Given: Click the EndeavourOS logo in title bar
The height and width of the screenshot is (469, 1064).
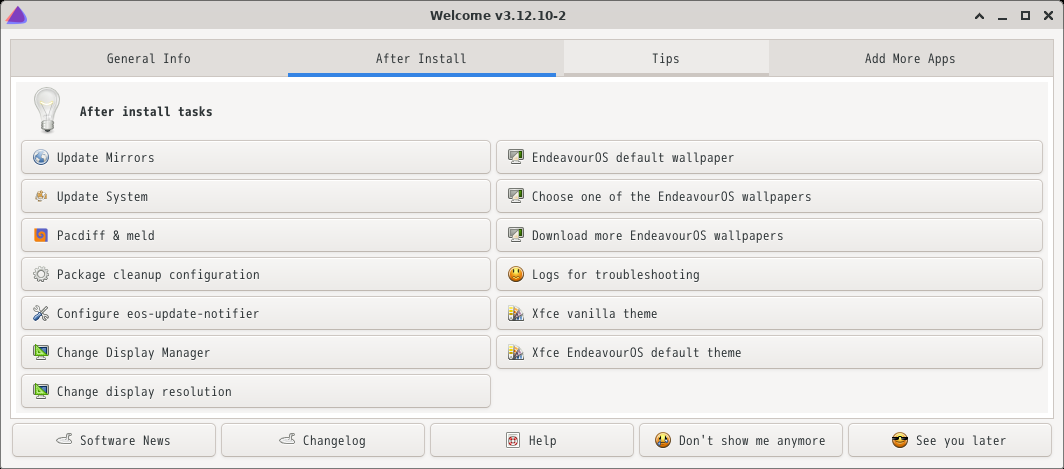Looking at the screenshot, I should 16,15.
